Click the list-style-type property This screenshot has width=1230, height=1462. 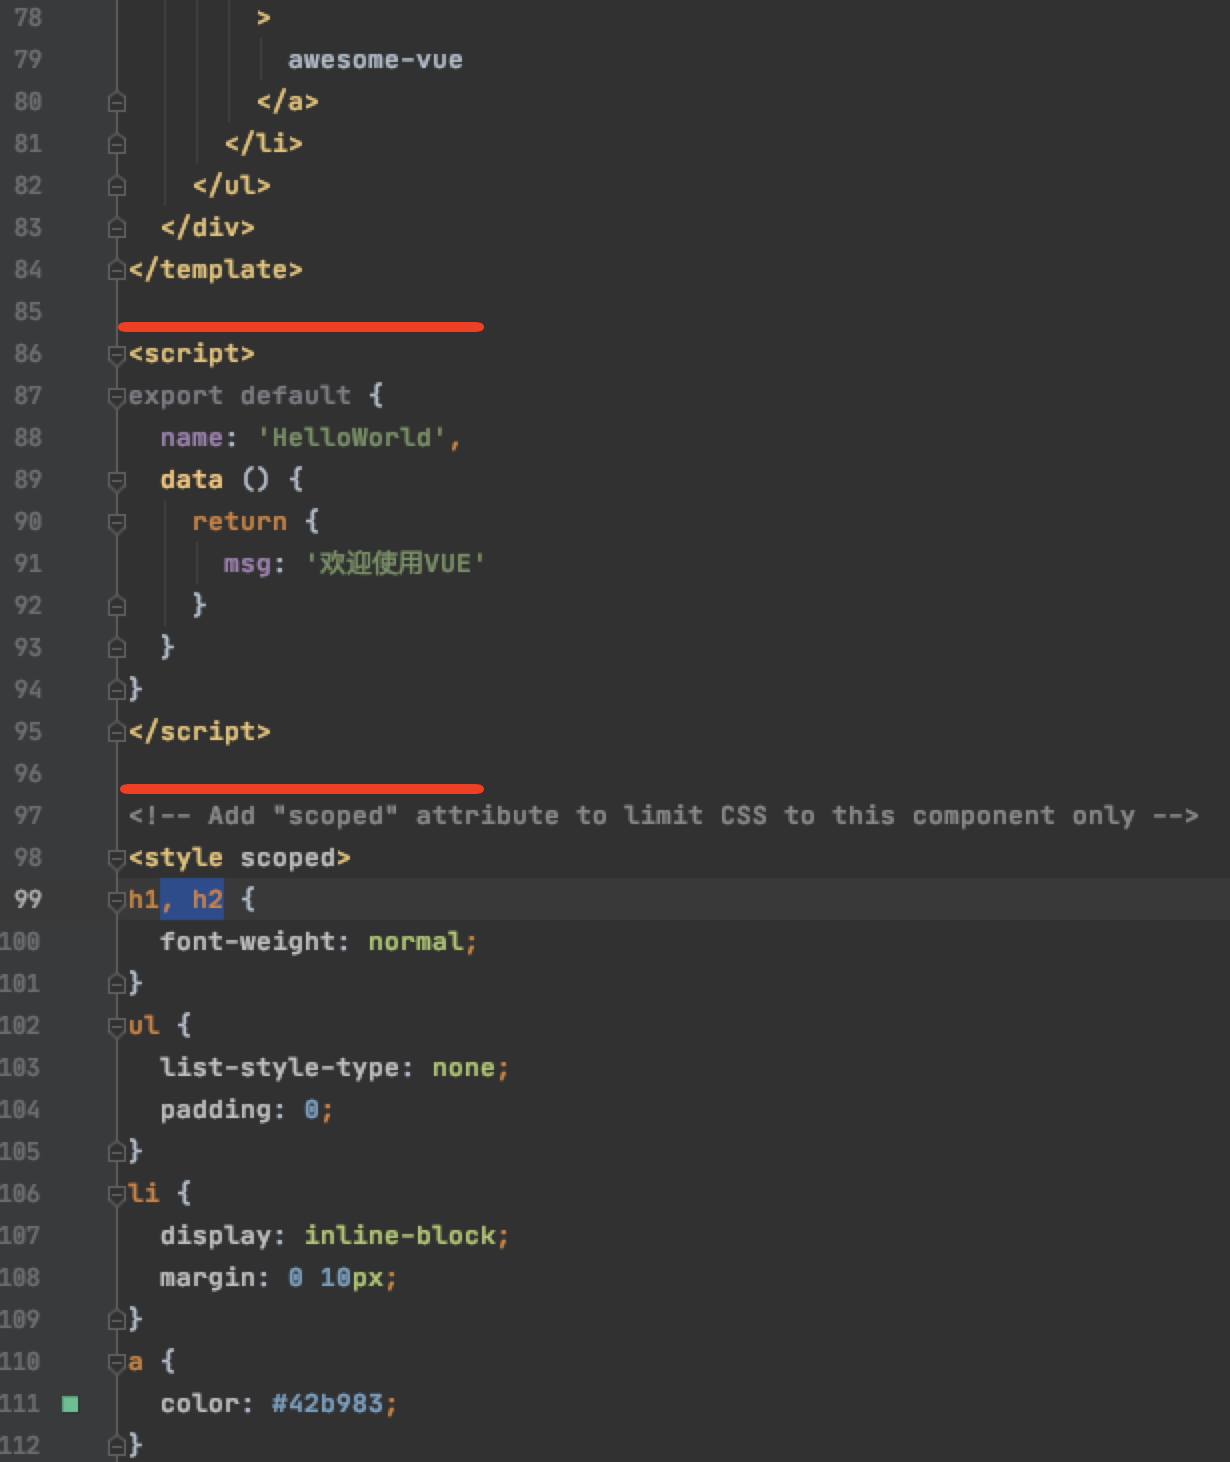pyautogui.click(x=279, y=1068)
